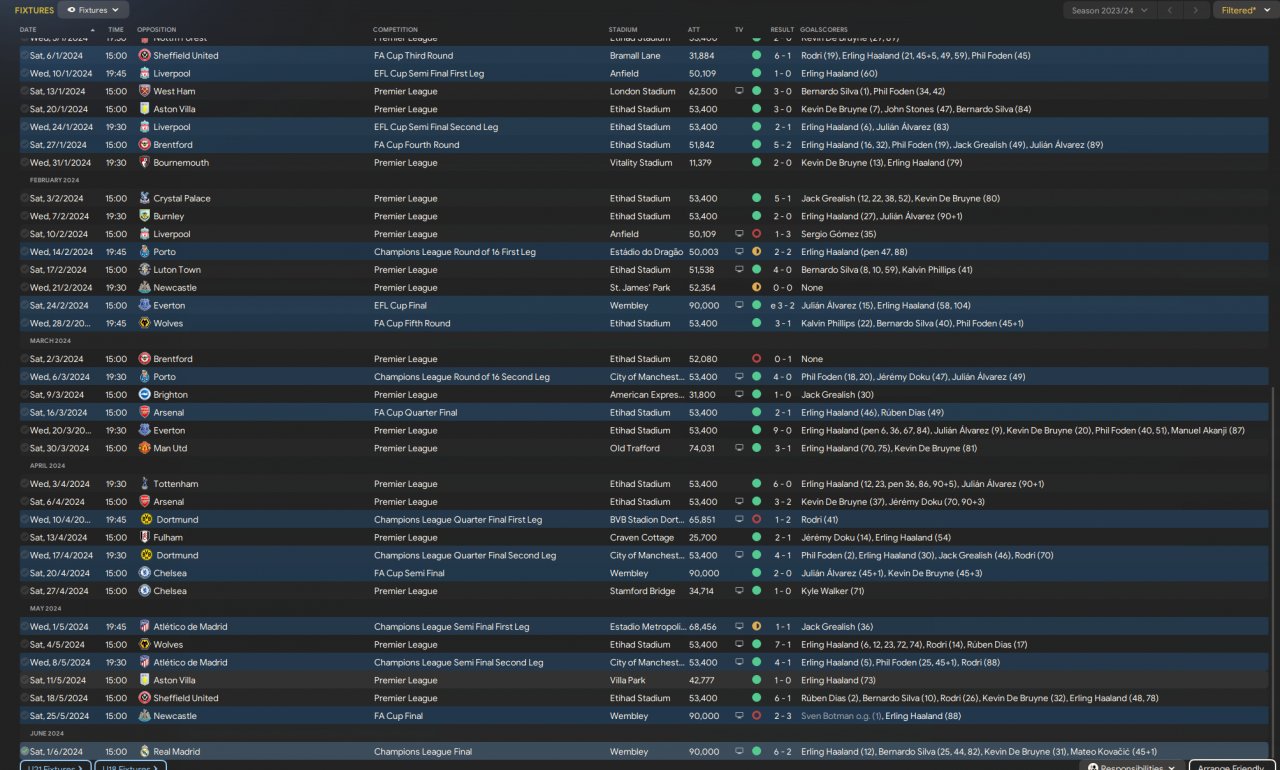Screen dimensions: 1280x770
Task: Click the TV icon in the West Ham row
Action: click(x=739, y=92)
